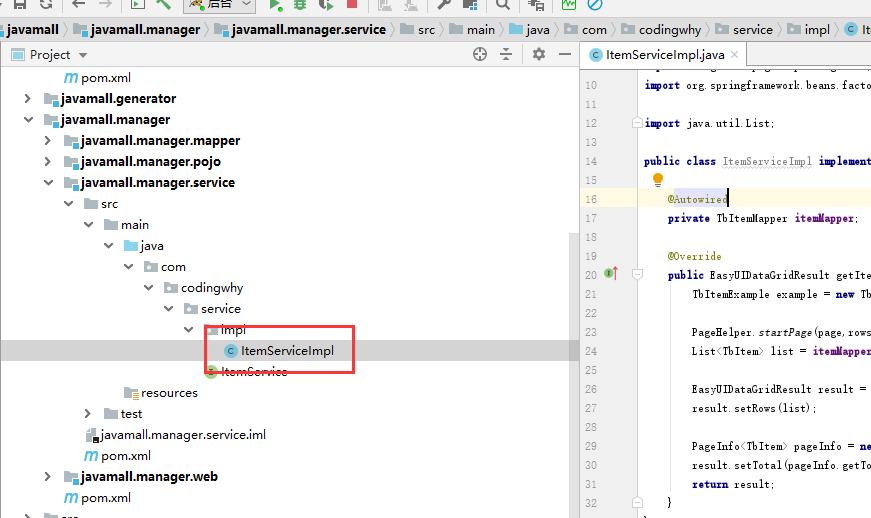Click the Search magnifier icon in toolbar
The height and width of the screenshot is (518, 871).
point(502,5)
